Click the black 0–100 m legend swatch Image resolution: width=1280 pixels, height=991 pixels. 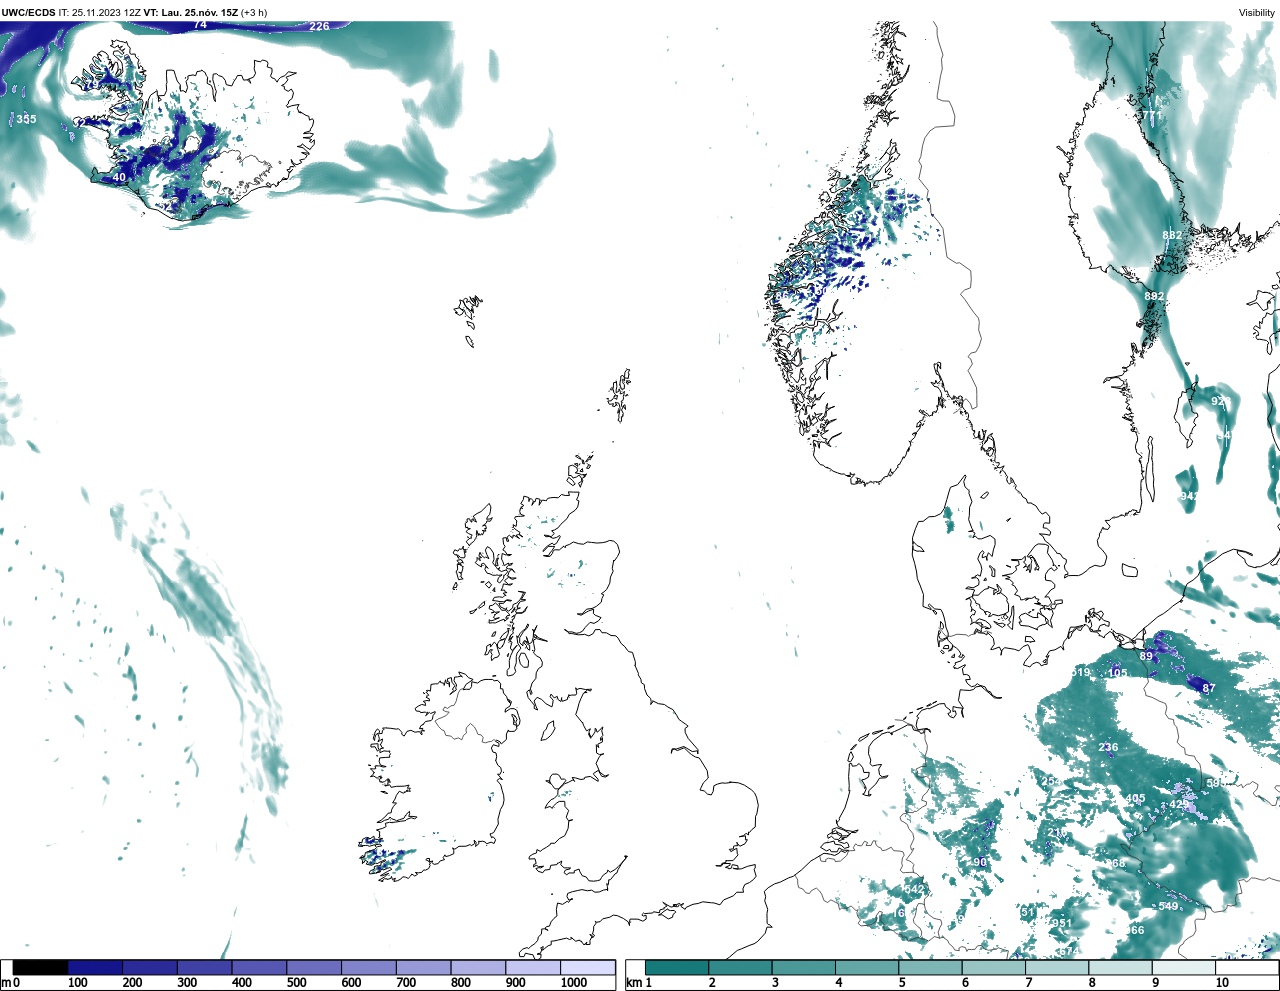41,967
